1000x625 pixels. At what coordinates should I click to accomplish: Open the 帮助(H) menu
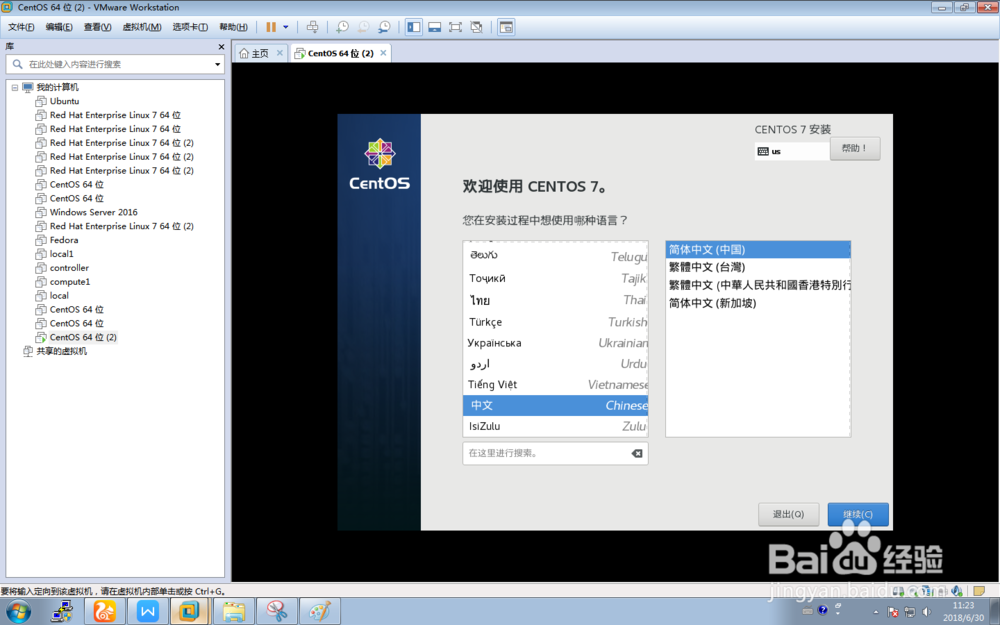233,27
